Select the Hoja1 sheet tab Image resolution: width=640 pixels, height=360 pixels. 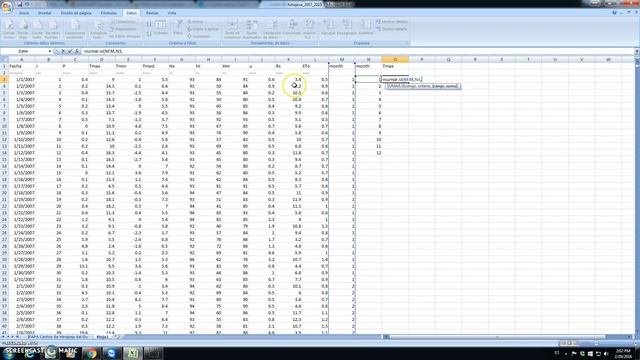[x=102, y=337]
